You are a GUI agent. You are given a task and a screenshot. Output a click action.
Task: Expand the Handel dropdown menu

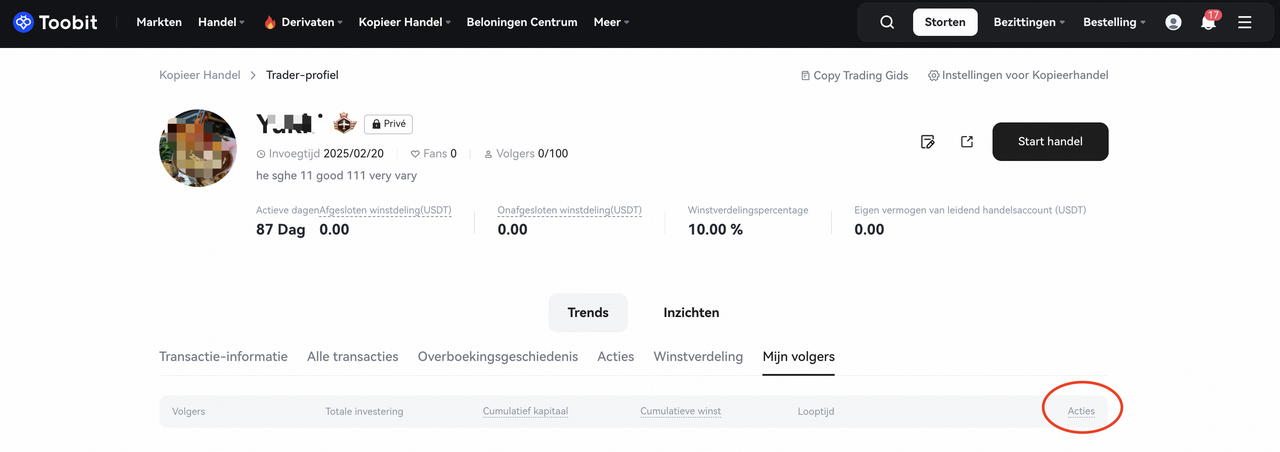tap(221, 22)
